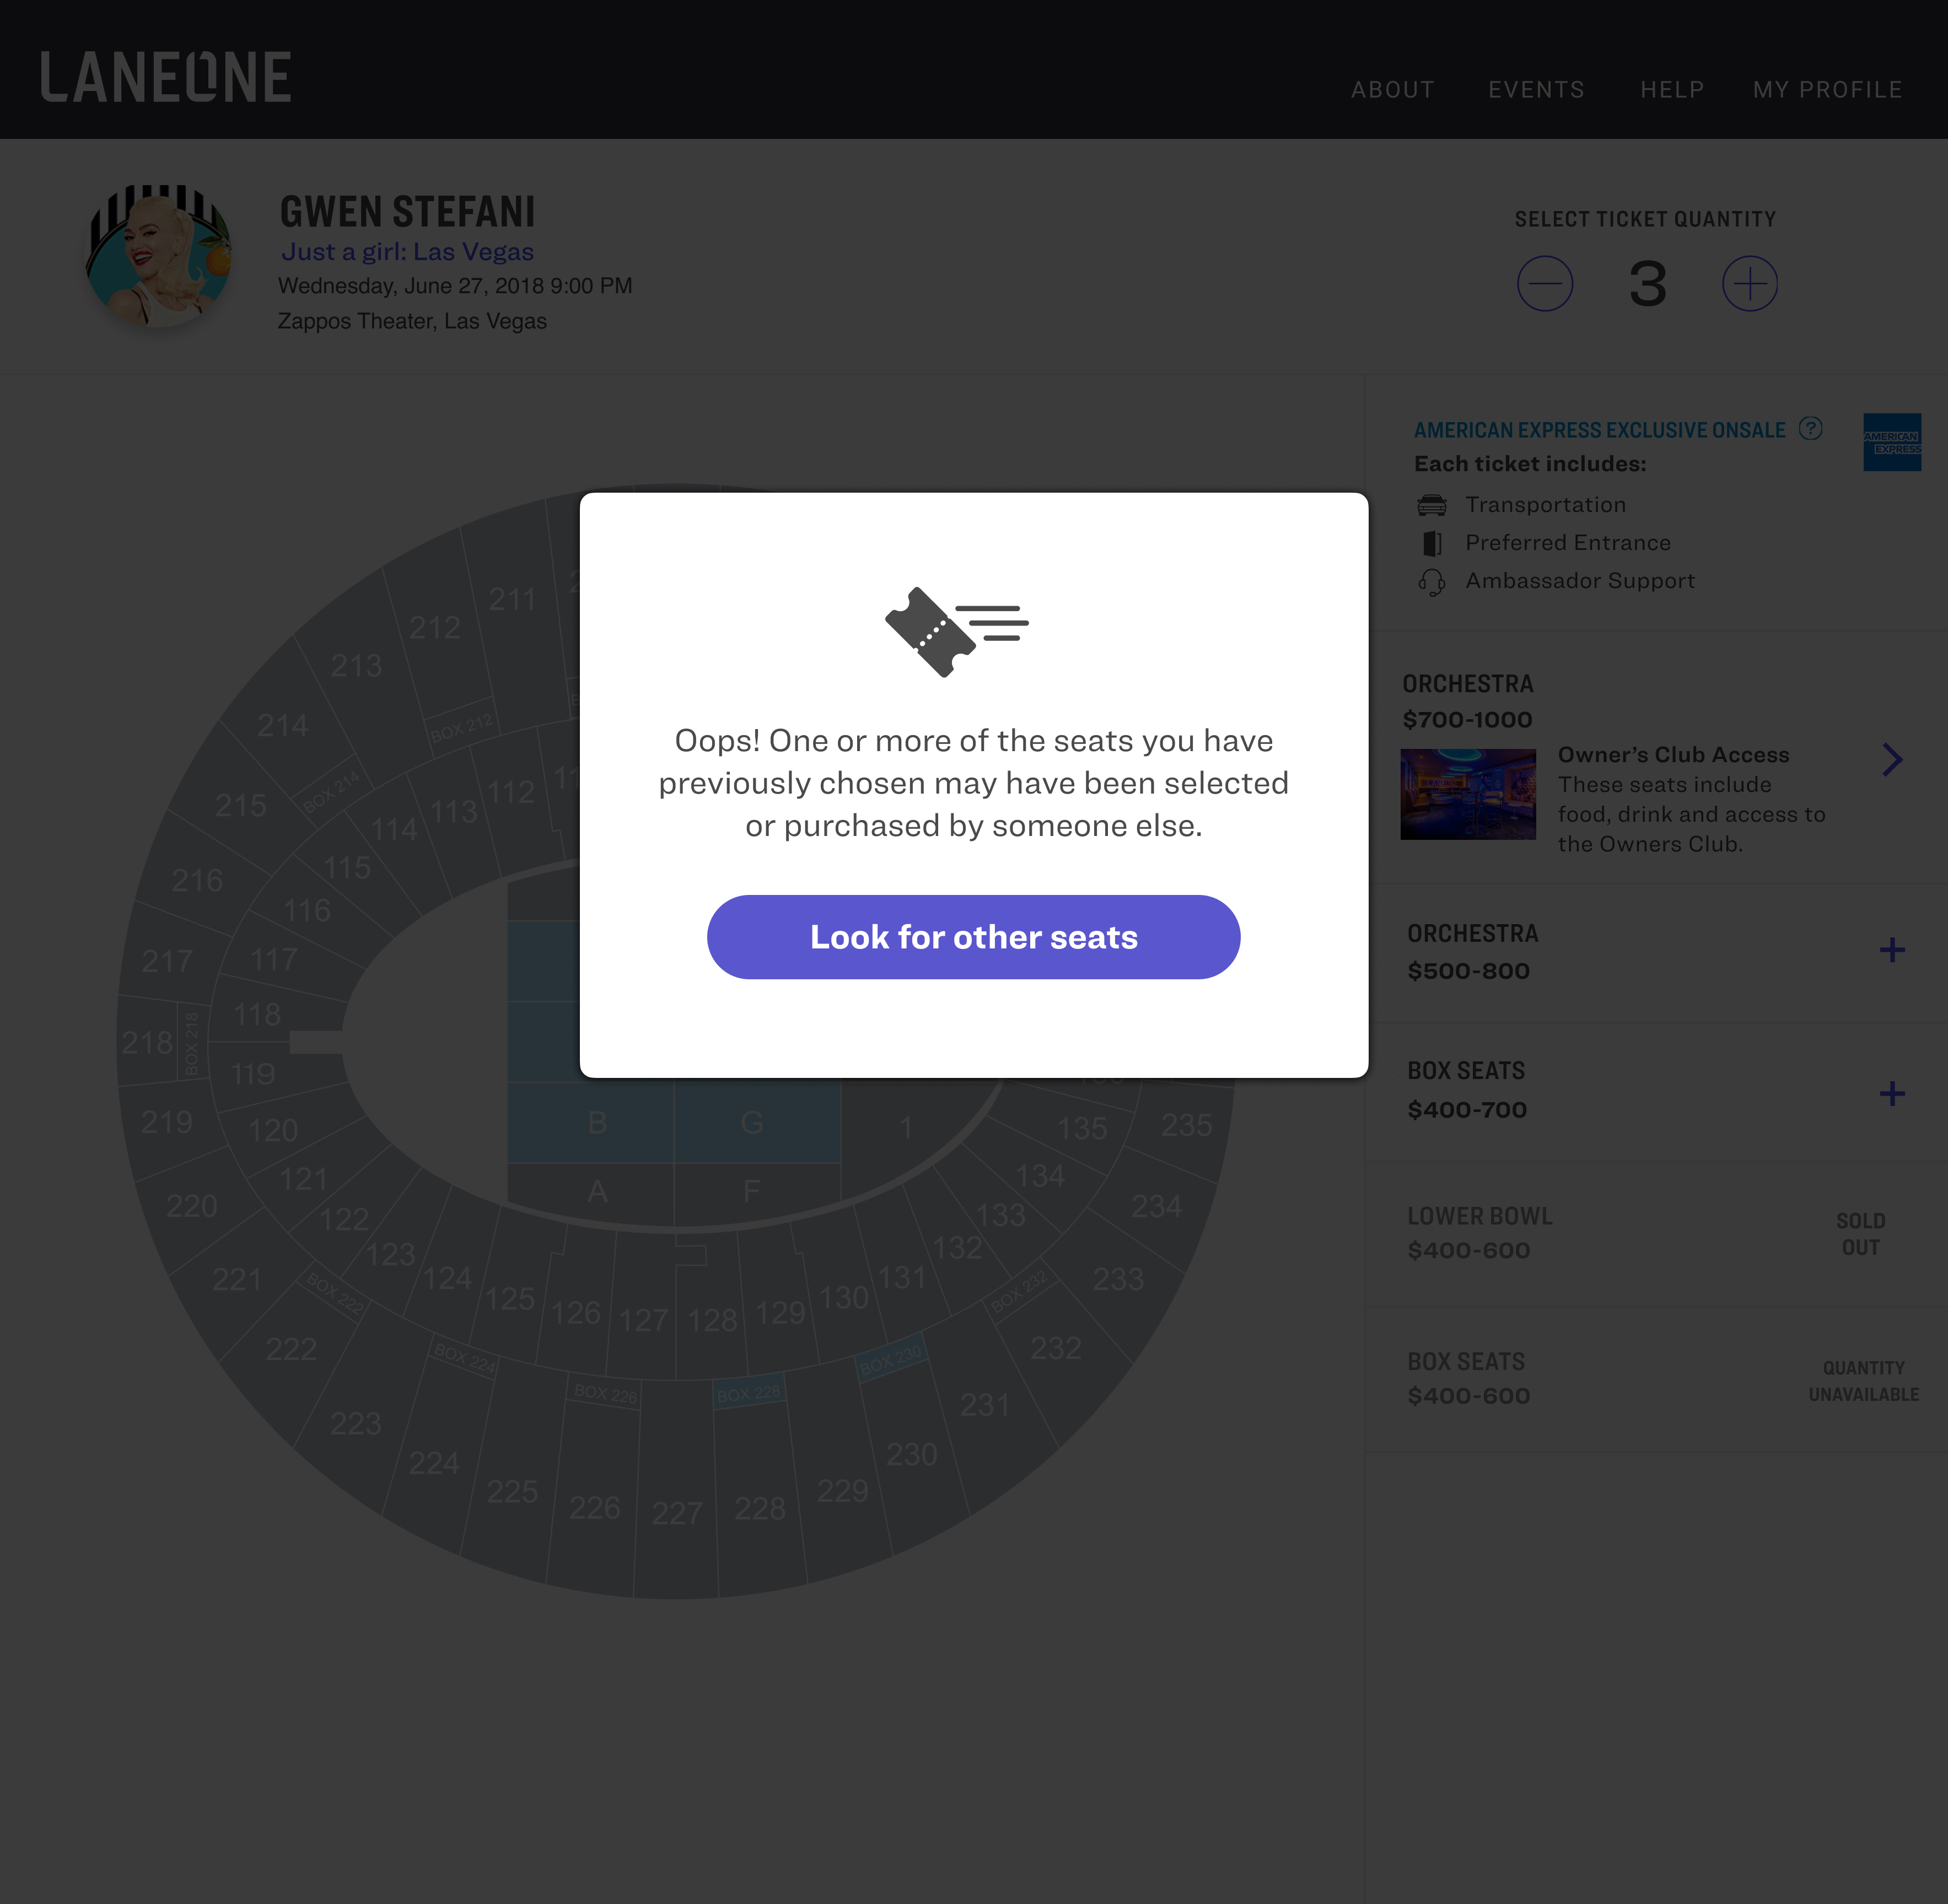Click the LaneOne logo
This screenshot has height=1904, width=1948.
click(x=166, y=78)
